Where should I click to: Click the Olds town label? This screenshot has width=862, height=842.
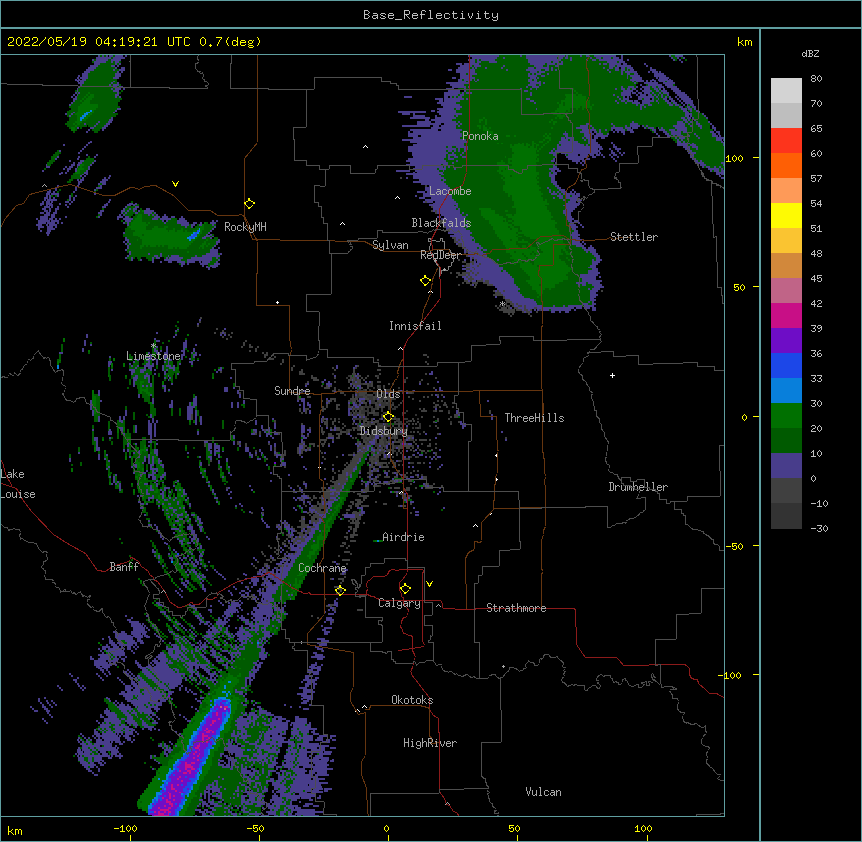[x=388, y=394]
